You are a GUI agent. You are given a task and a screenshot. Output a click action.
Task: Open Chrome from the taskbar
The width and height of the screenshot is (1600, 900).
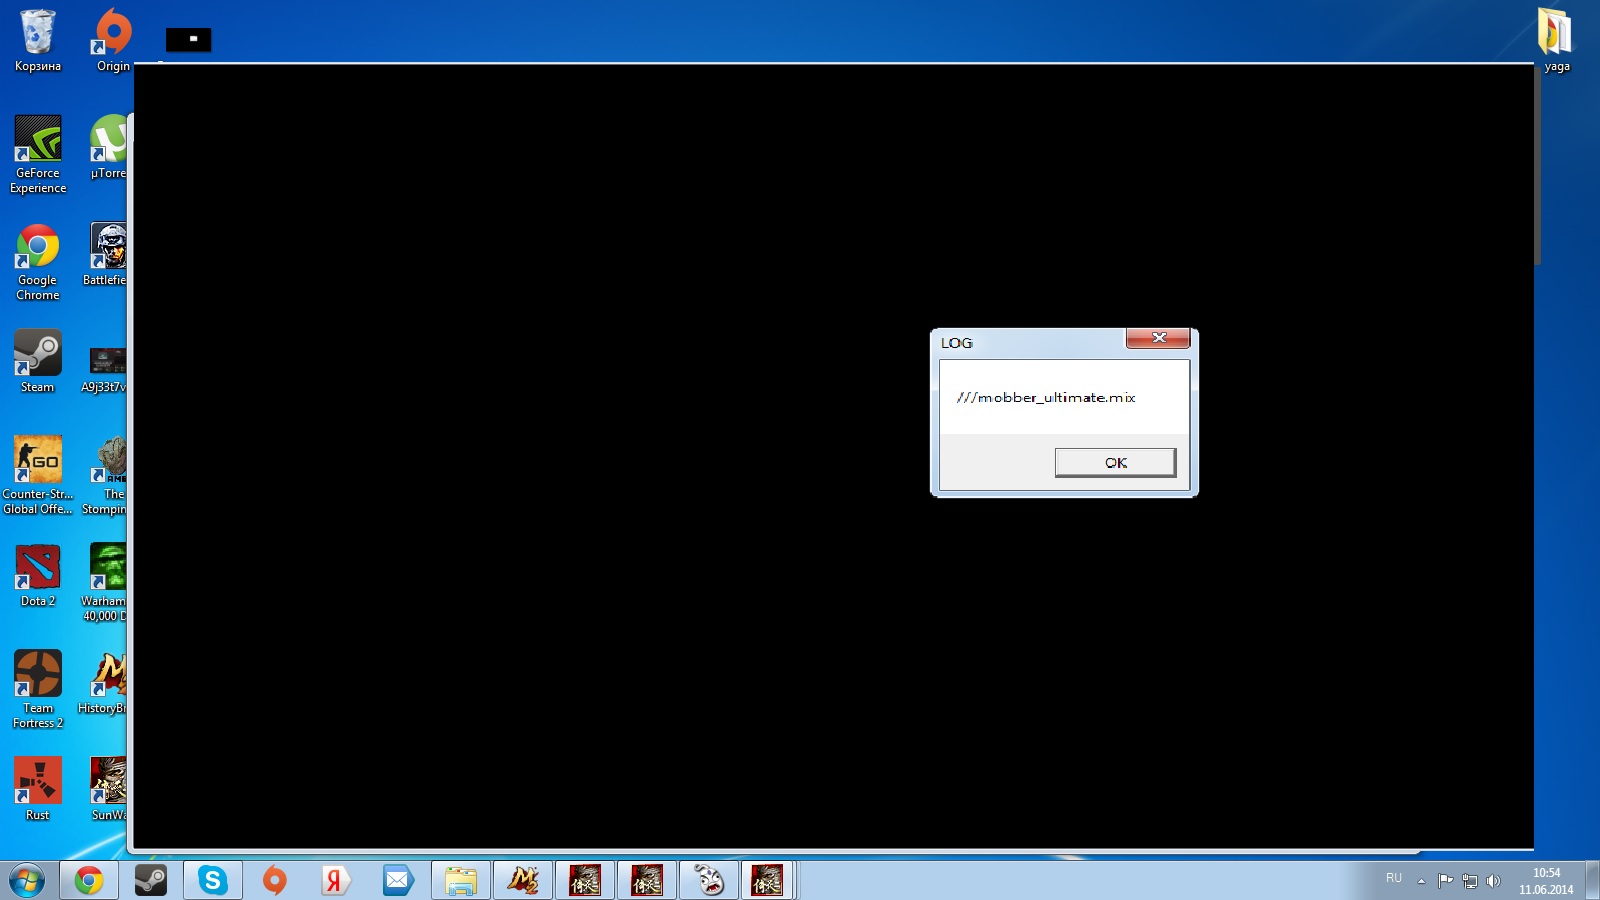(x=89, y=881)
